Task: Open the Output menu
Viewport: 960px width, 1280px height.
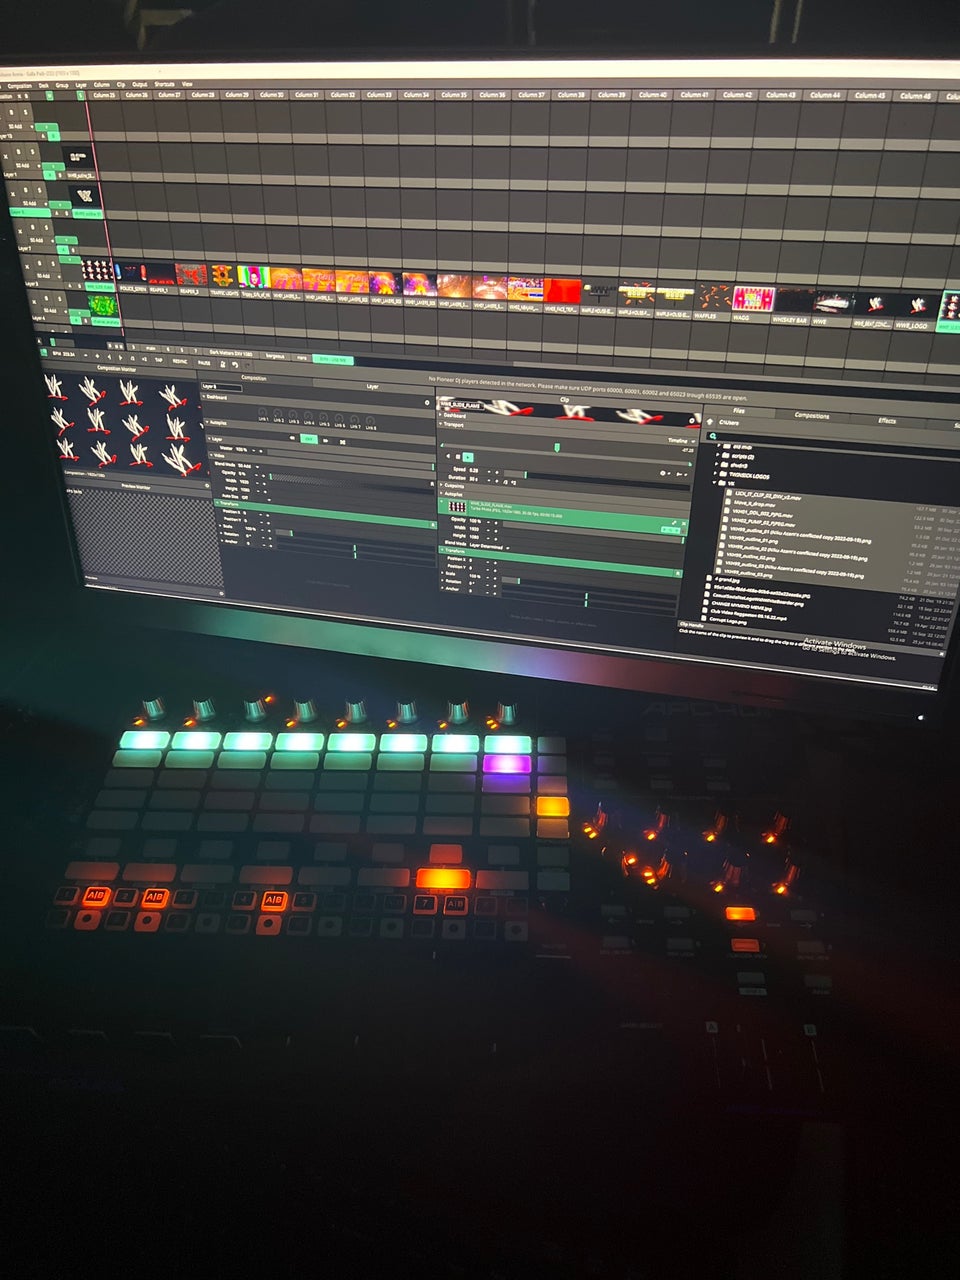Action: pyautogui.click(x=140, y=84)
